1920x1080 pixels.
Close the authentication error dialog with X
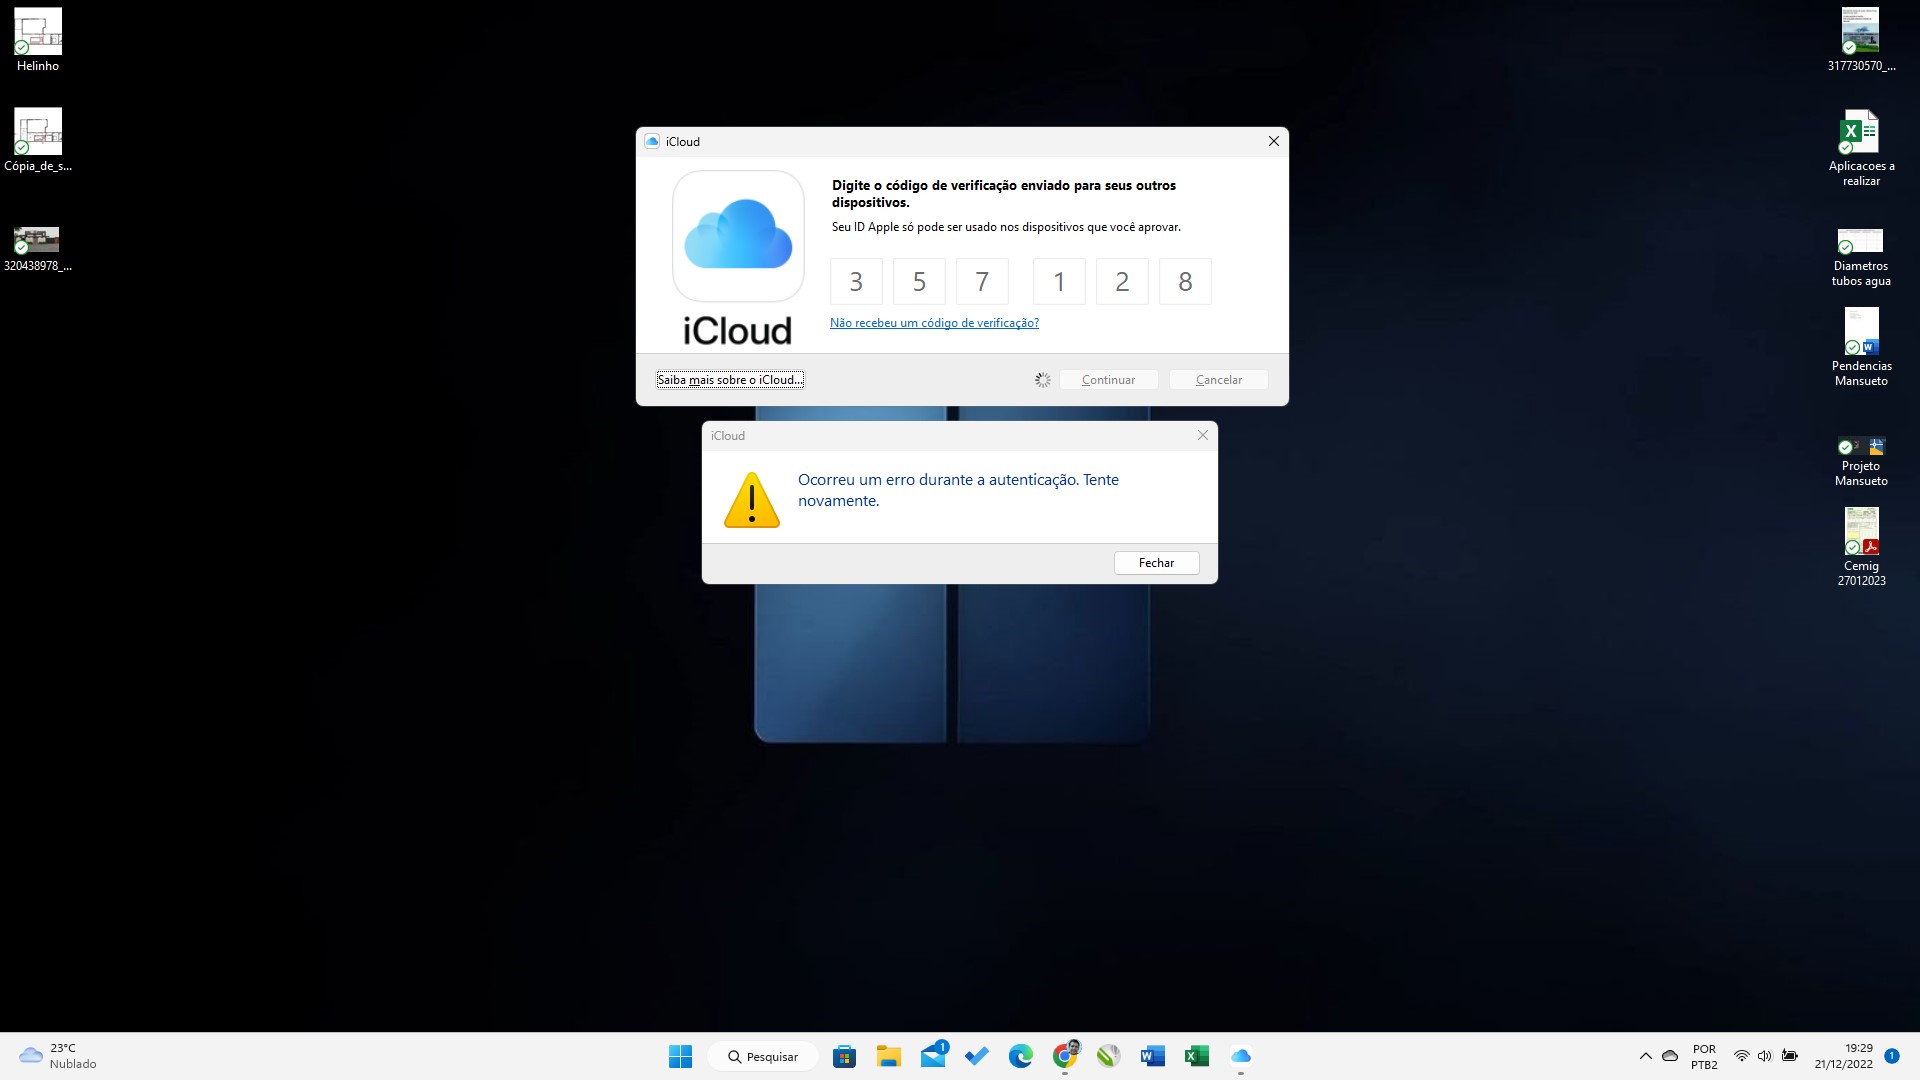click(1203, 435)
